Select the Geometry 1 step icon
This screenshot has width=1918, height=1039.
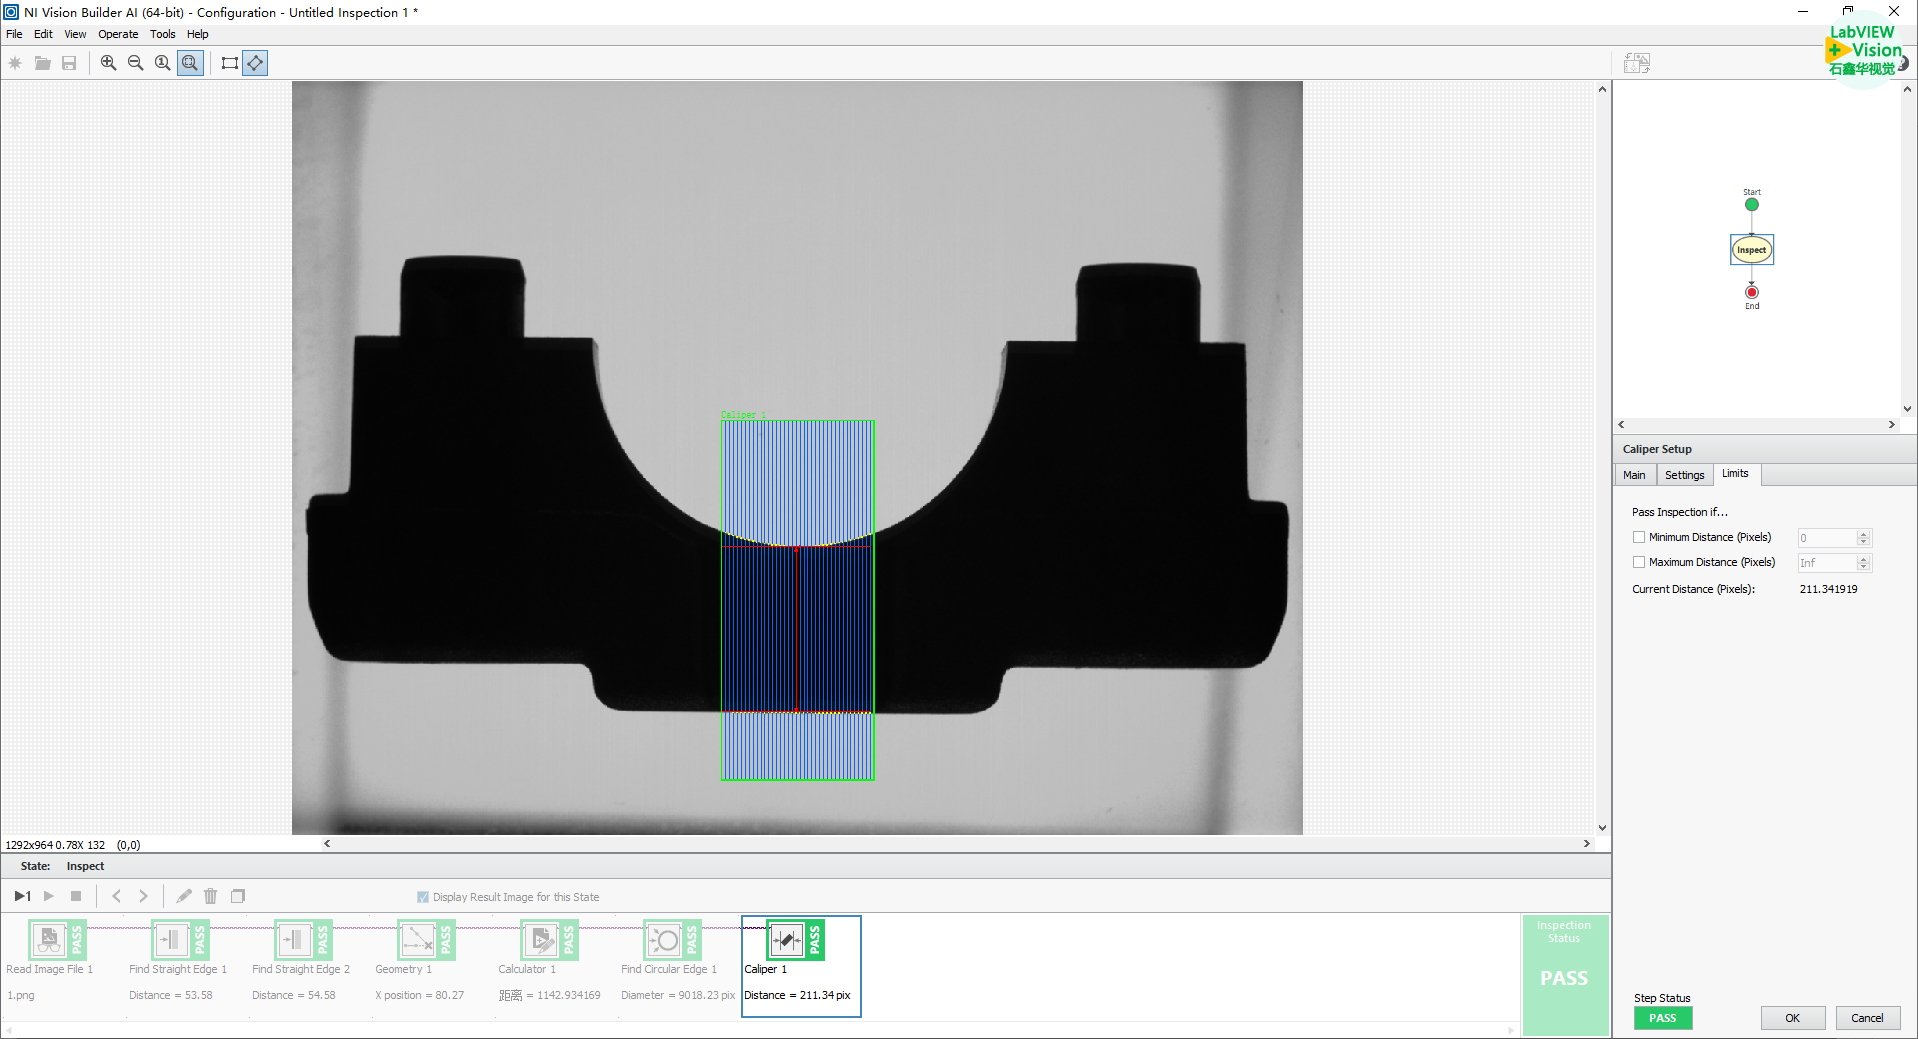418,941
